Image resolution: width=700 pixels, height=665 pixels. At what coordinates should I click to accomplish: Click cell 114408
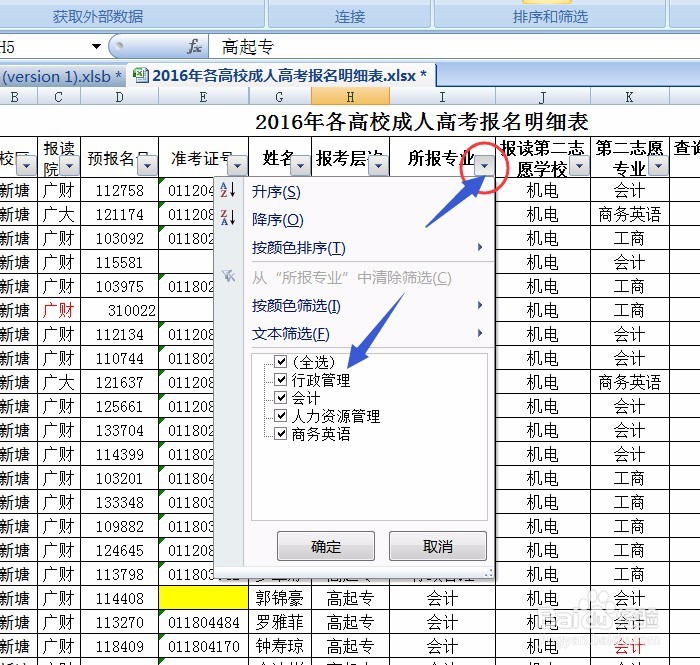[119, 598]
